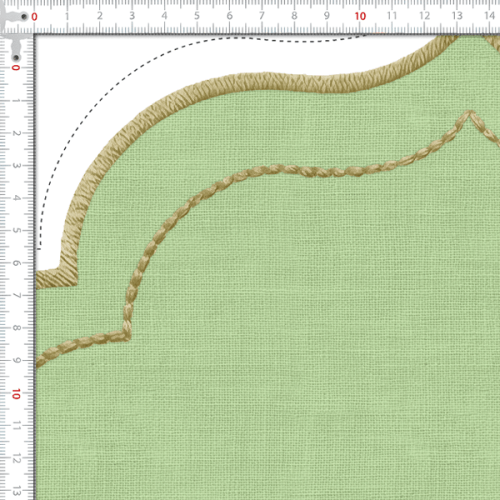Select the 5 mark on the top ruler
This screenshot has width=500, height=500.
[x=197, y=16]
